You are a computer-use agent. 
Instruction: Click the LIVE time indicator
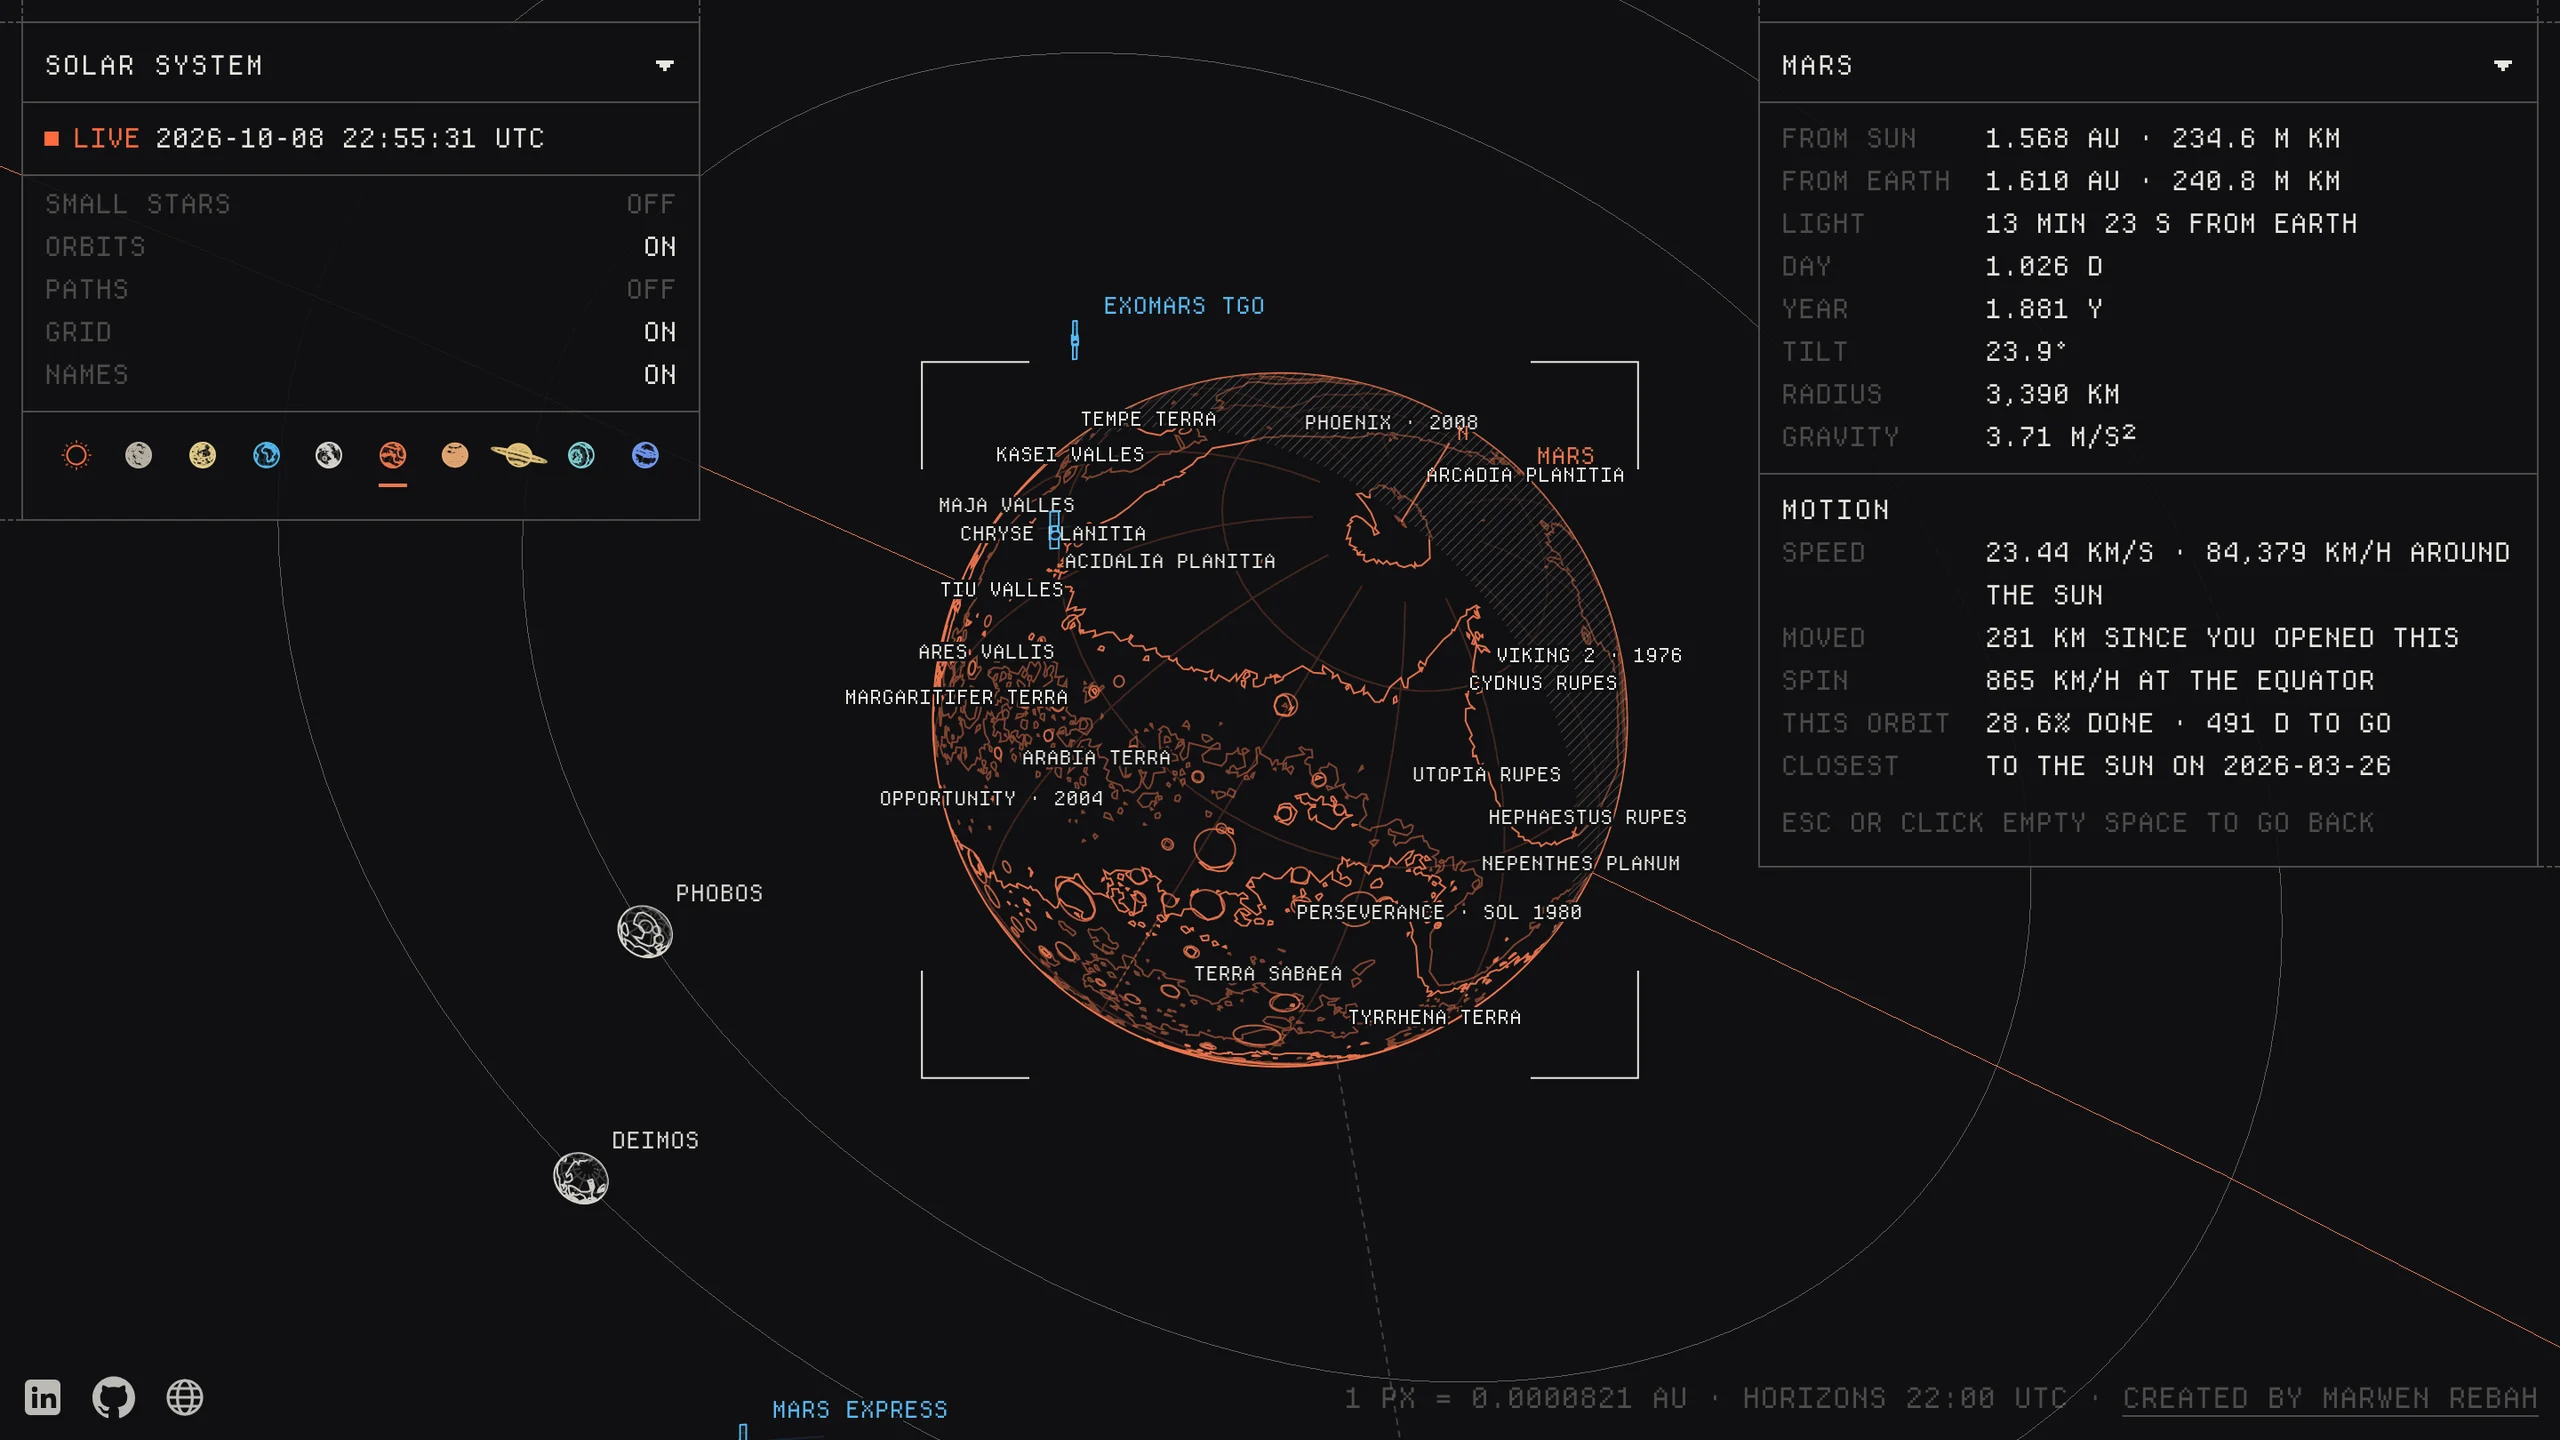(94, 138)
